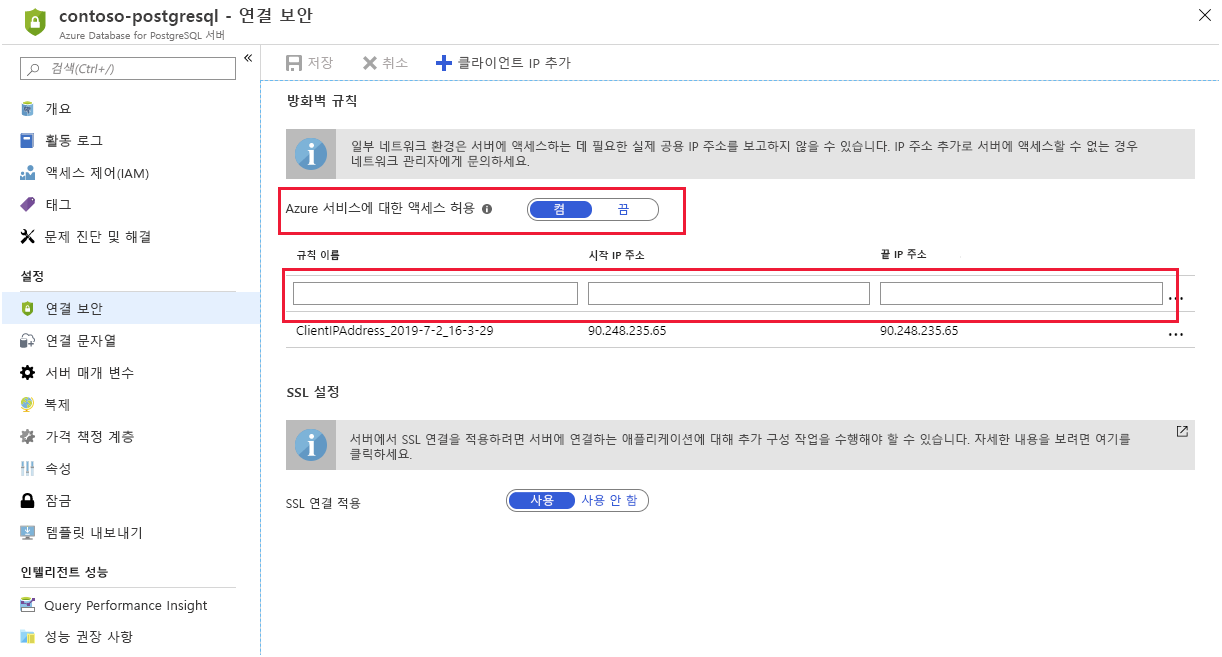Click the 속성 menu label

pos(58,468)
